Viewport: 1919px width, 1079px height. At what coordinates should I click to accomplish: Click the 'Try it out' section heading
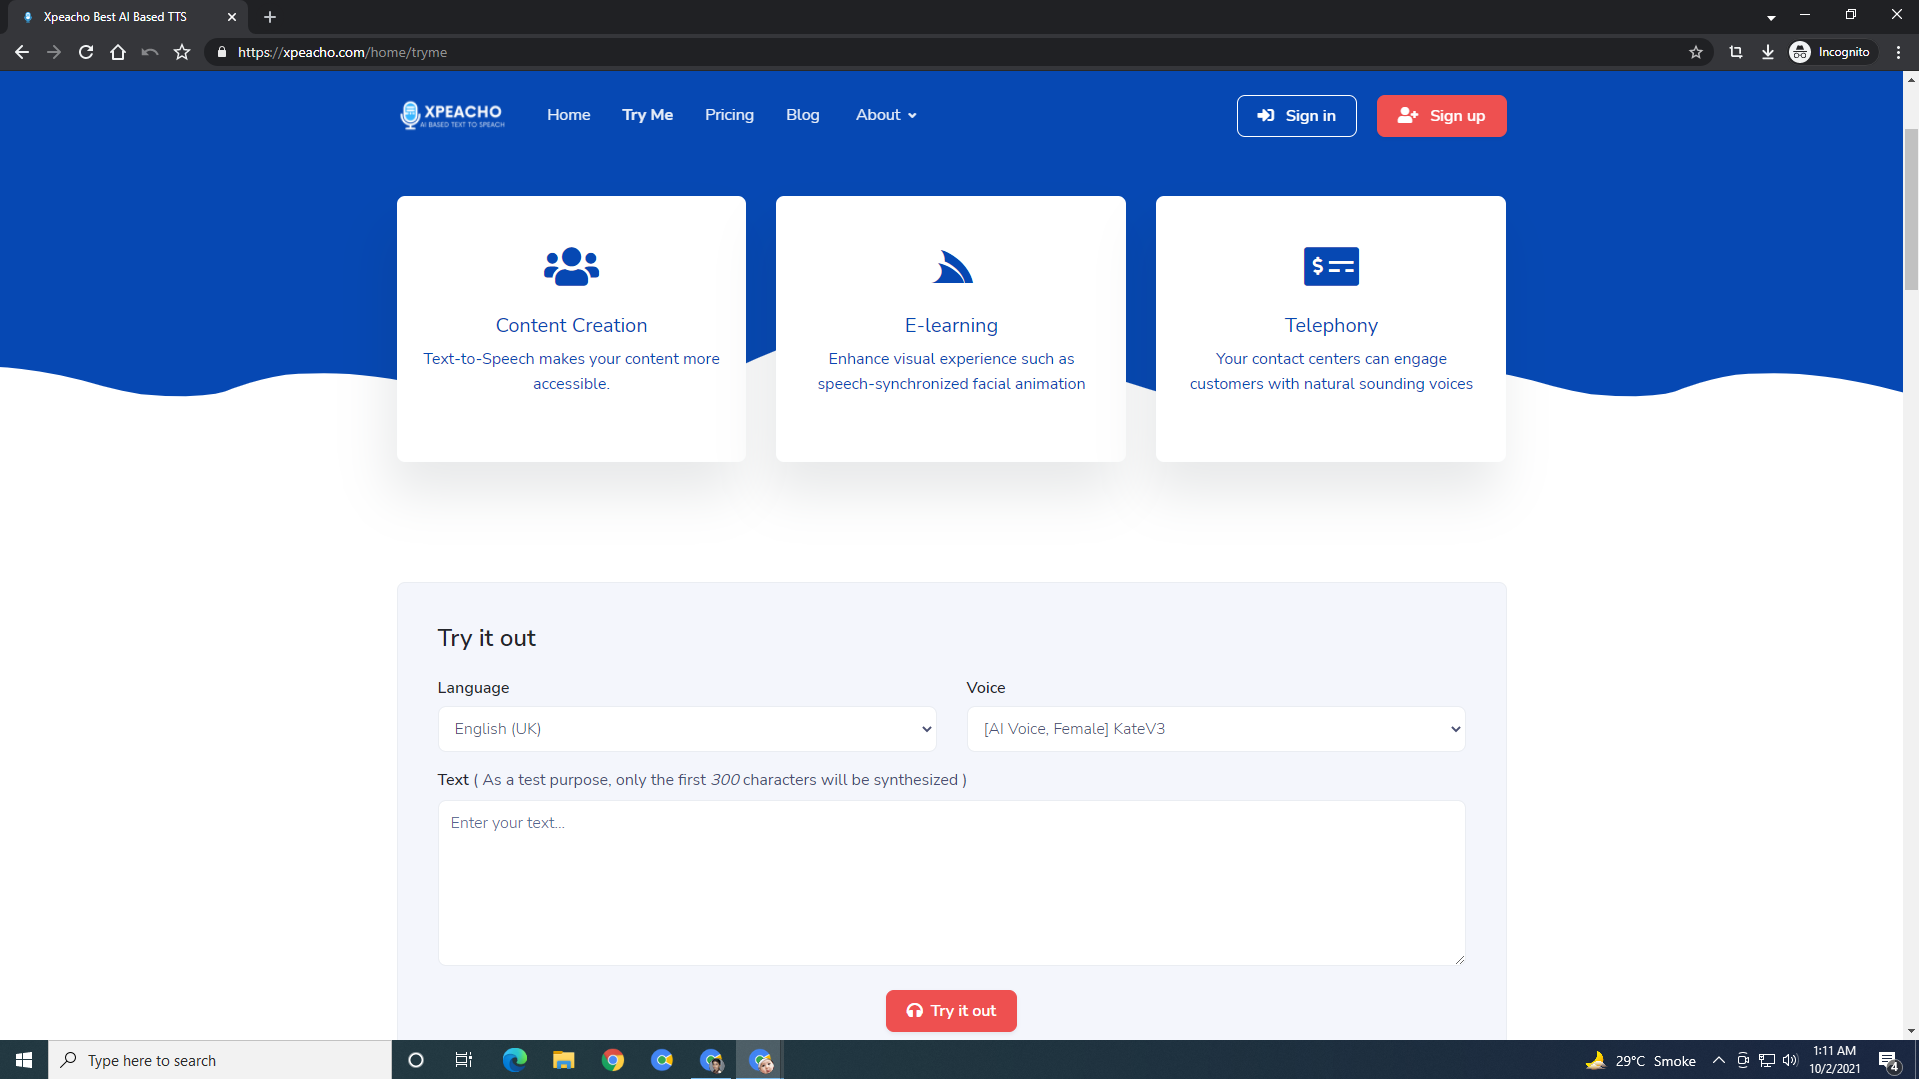[x=487, y=638]
